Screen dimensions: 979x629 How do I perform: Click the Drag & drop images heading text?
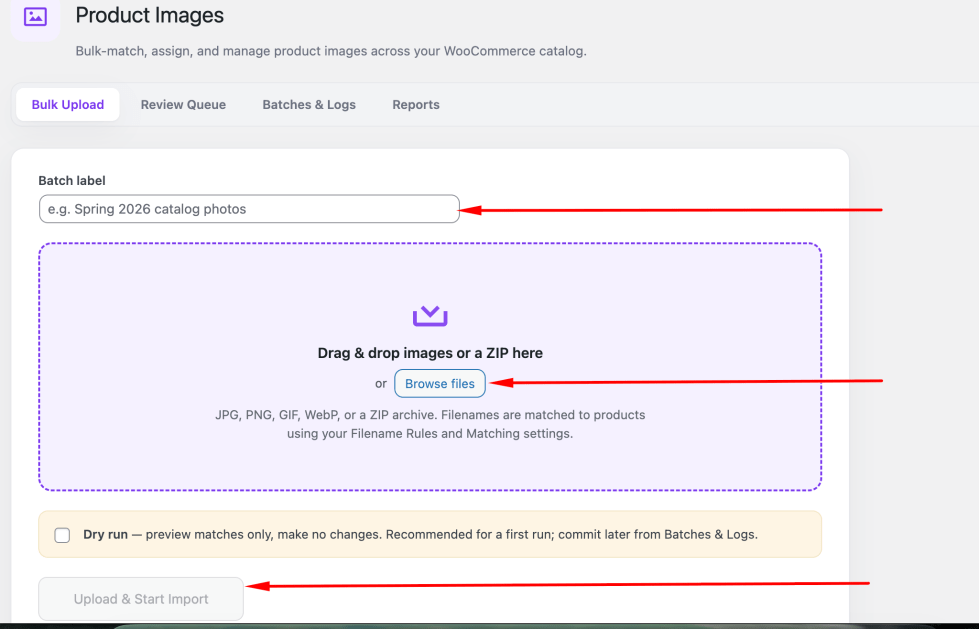tap(430, 353)
